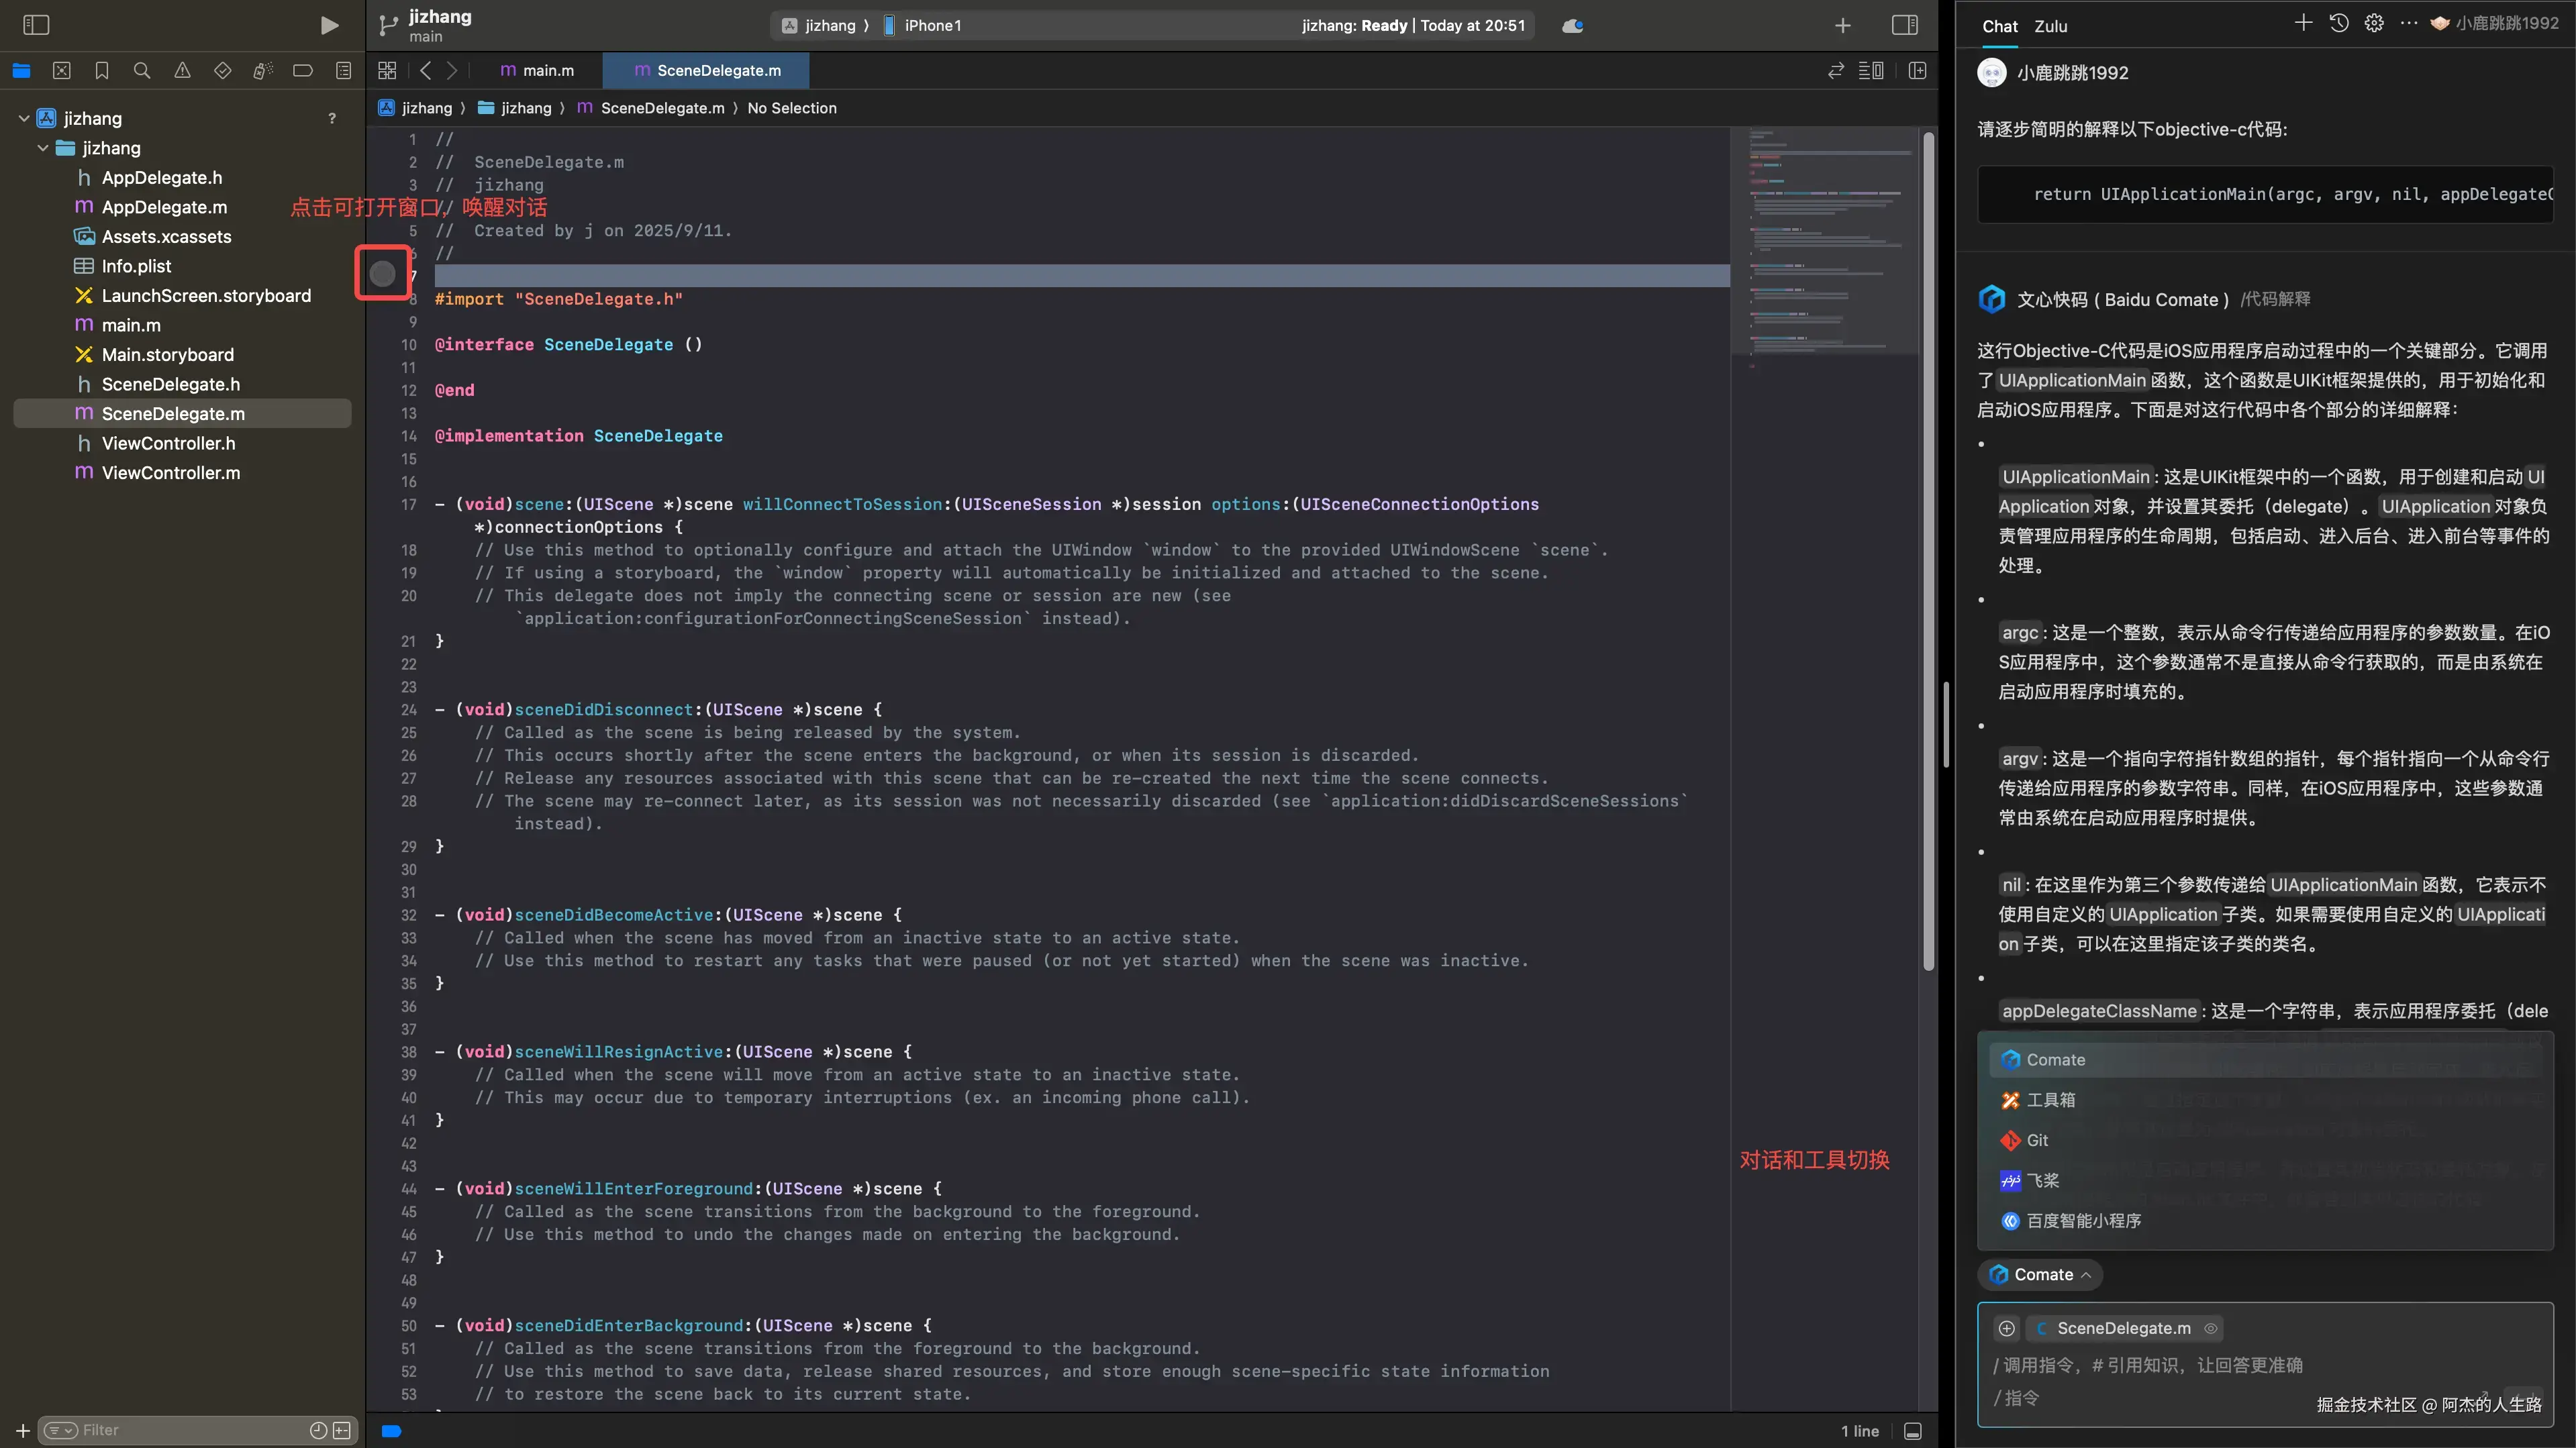Toggle the left navigator sidebar
The width and height of the screenshot is (2576, 1448).
coord(36,25)
